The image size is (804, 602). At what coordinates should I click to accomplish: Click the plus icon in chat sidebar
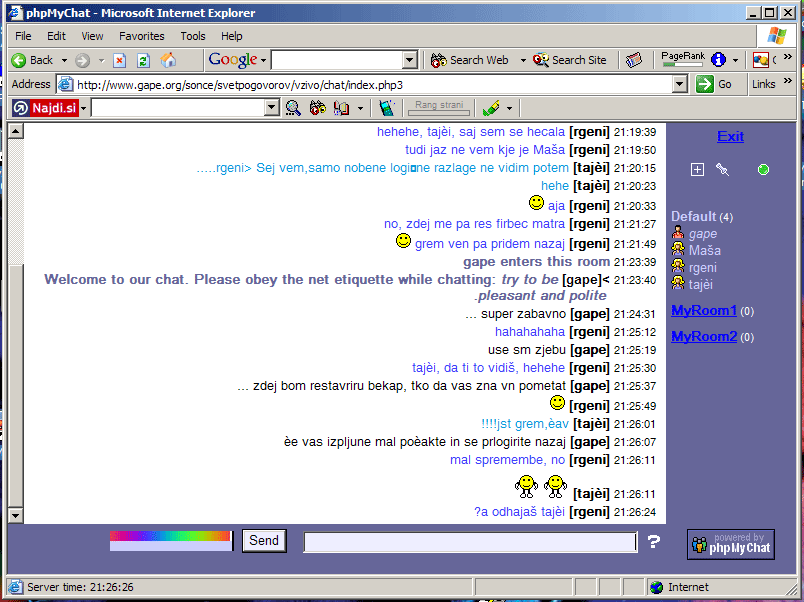point(697,170)
